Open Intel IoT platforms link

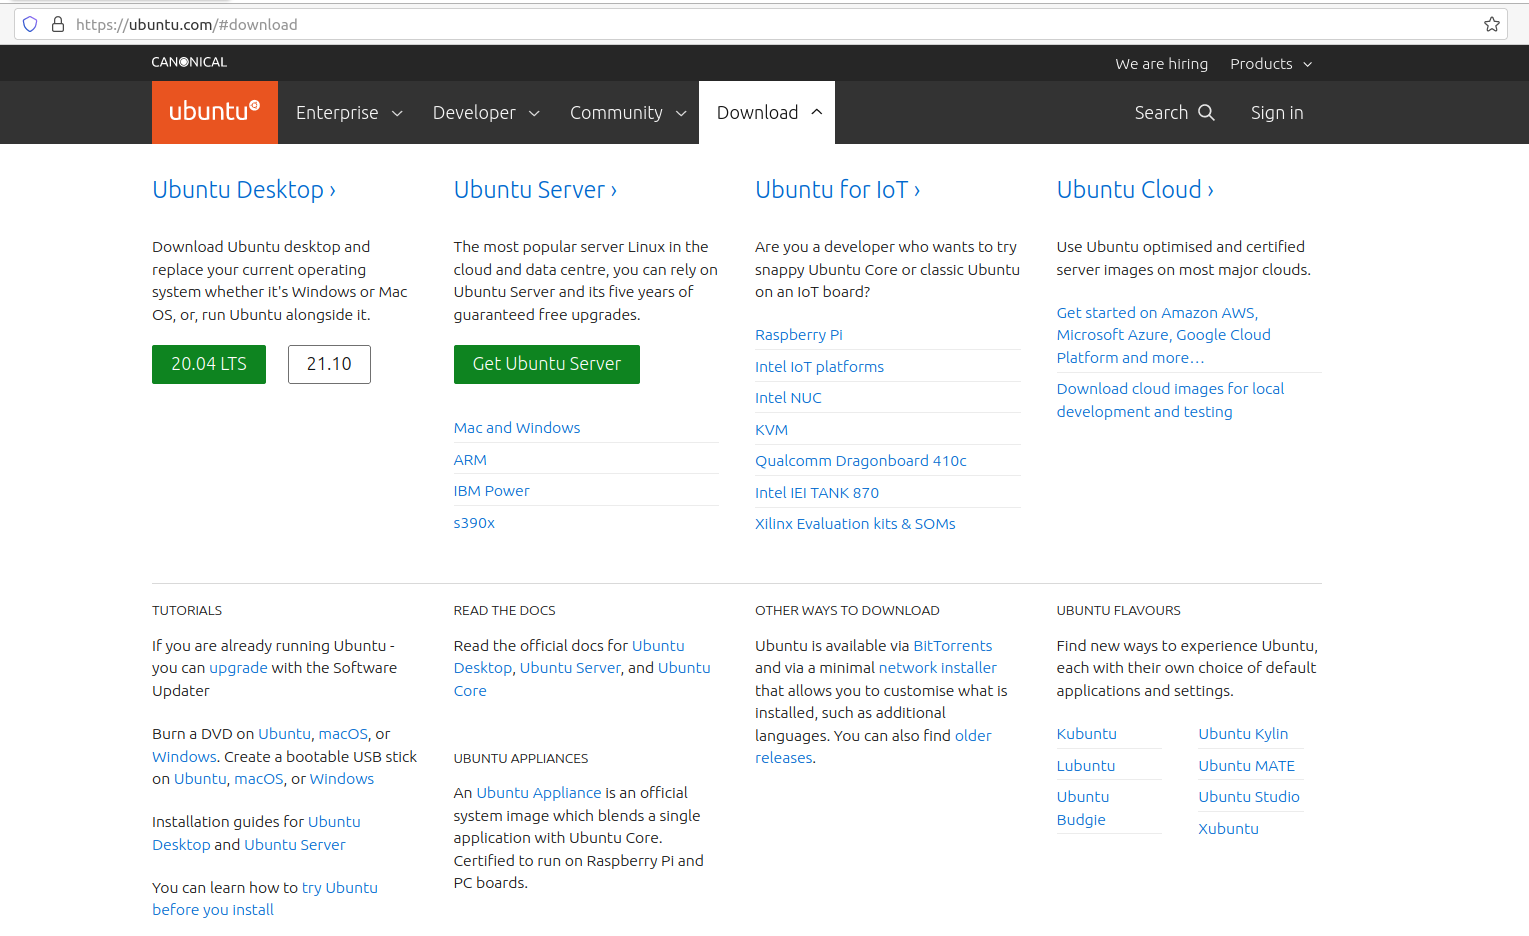tap(819, 367)
